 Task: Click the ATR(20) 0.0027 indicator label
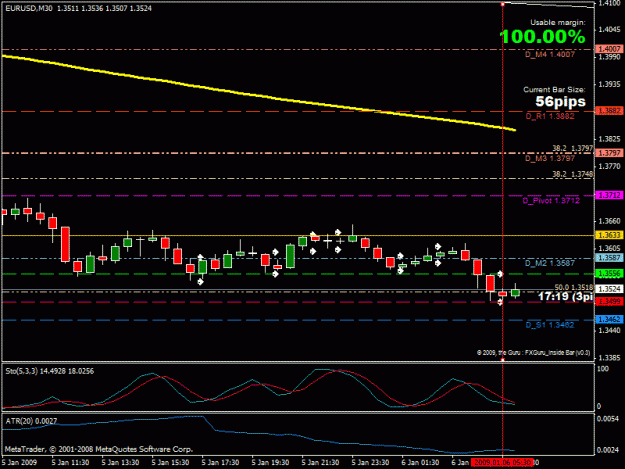tap(31, 421)
